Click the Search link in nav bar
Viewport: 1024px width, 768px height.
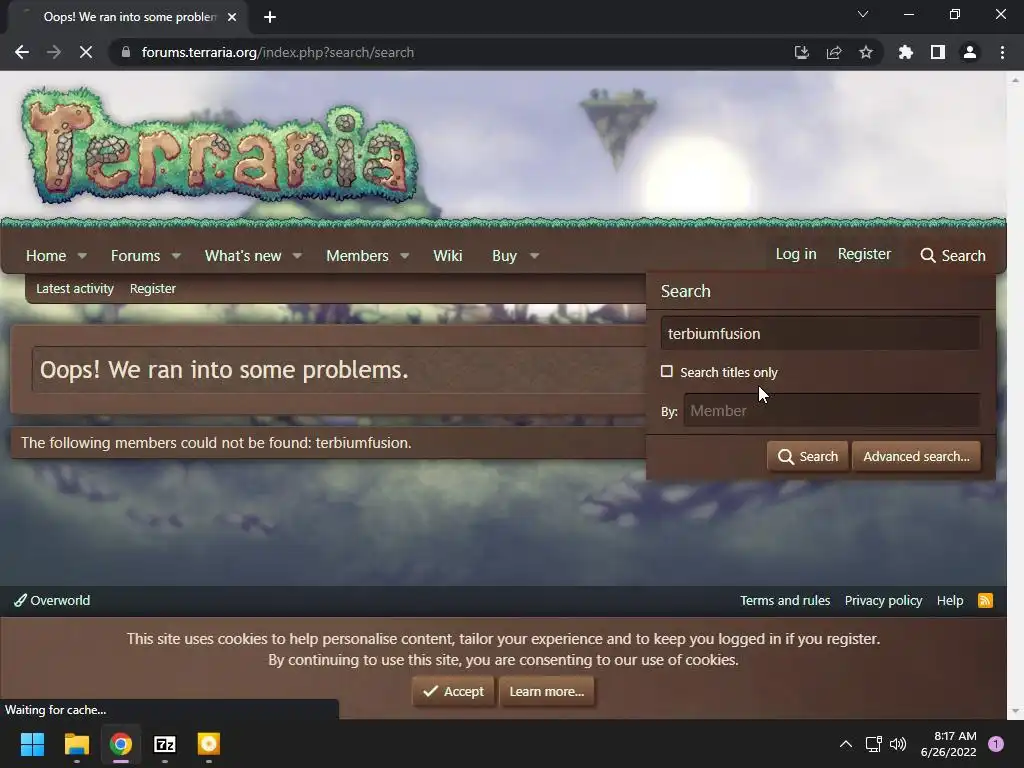tap(953, 255)
